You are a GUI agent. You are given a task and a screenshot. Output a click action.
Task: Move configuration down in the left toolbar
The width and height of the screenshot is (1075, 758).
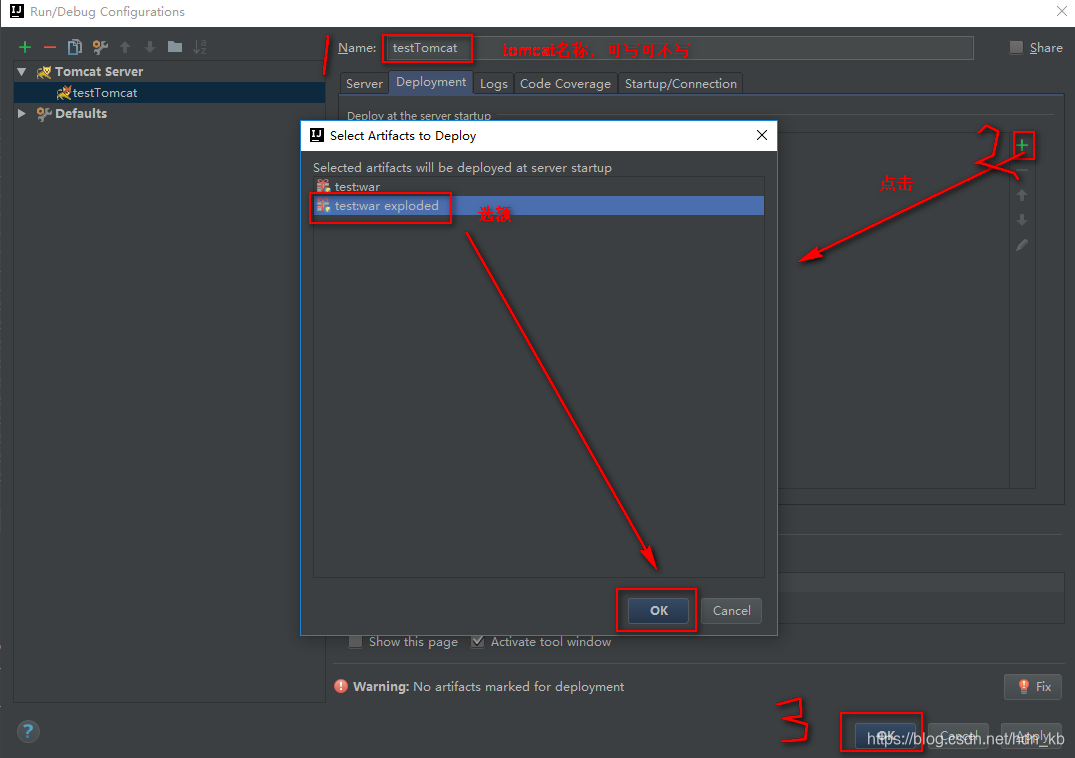coord(150,47)
